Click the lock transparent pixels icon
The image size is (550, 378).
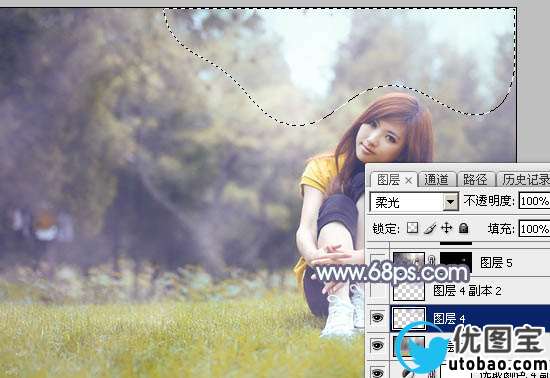[412, 228]
